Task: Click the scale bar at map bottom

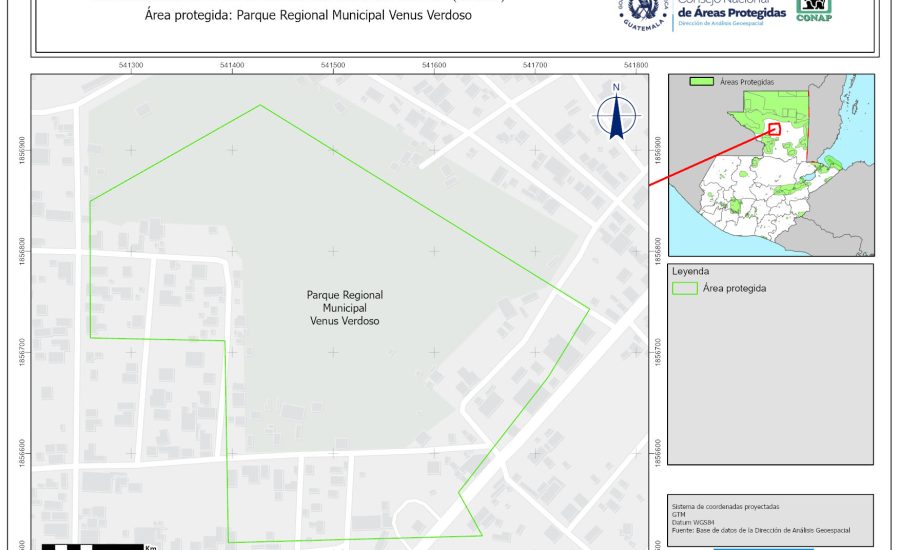Action: (x=90, y=546)
